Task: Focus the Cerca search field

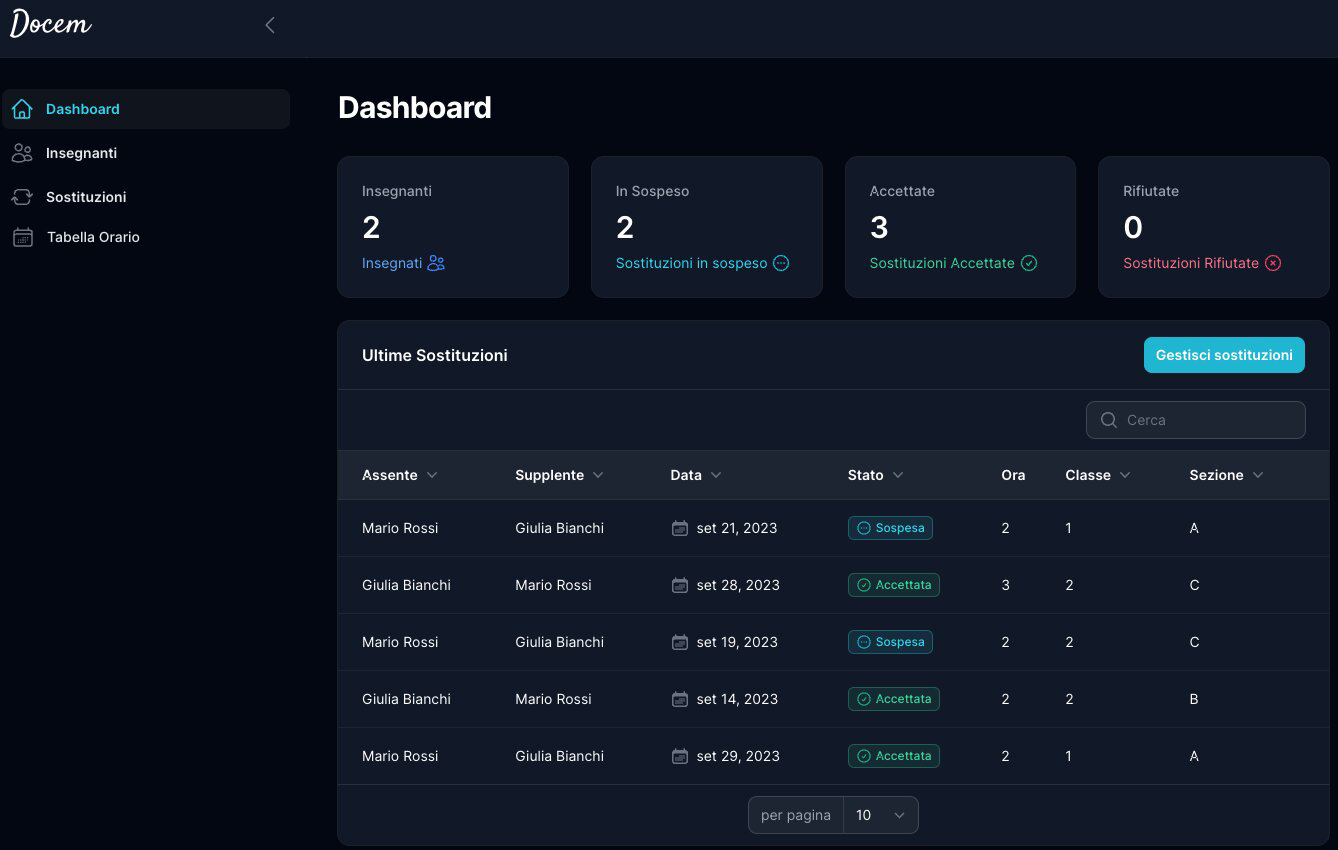Action: pyautogui.click(x=1195, y=420)
